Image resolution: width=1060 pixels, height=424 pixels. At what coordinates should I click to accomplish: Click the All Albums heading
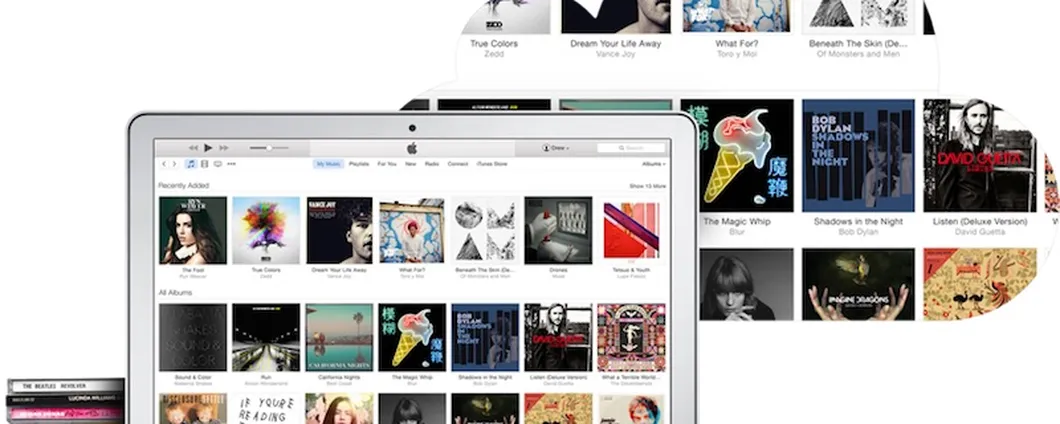(175, 293)
